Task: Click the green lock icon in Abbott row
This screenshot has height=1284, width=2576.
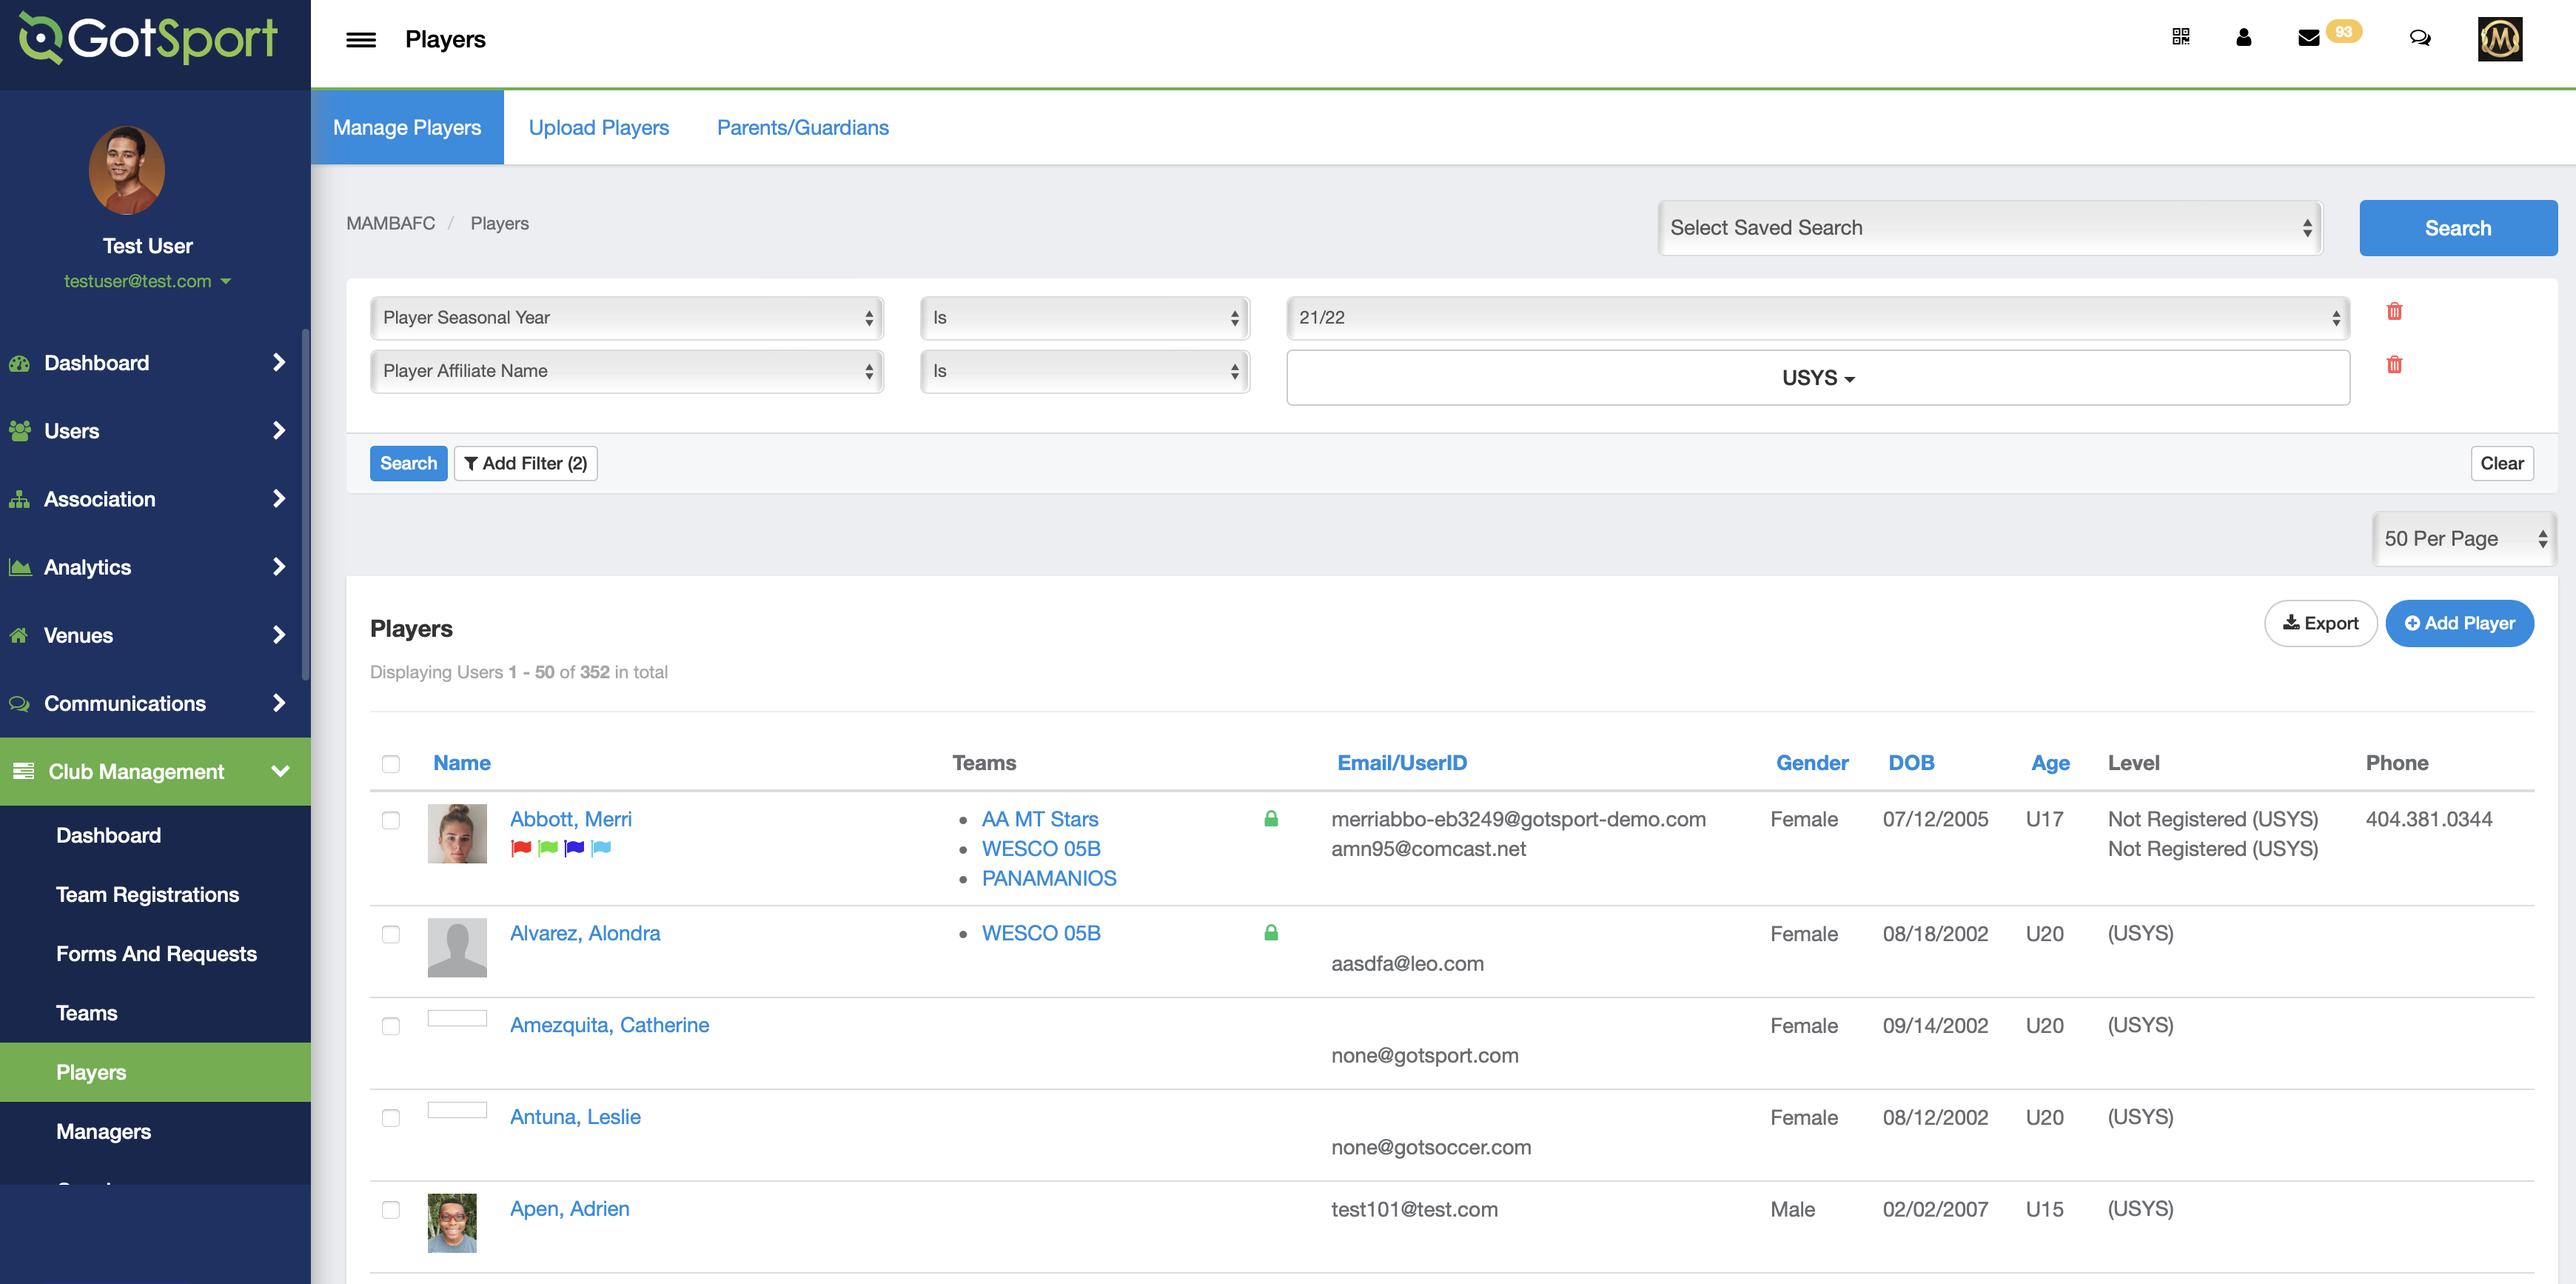Action: (x=1271, y=818)
